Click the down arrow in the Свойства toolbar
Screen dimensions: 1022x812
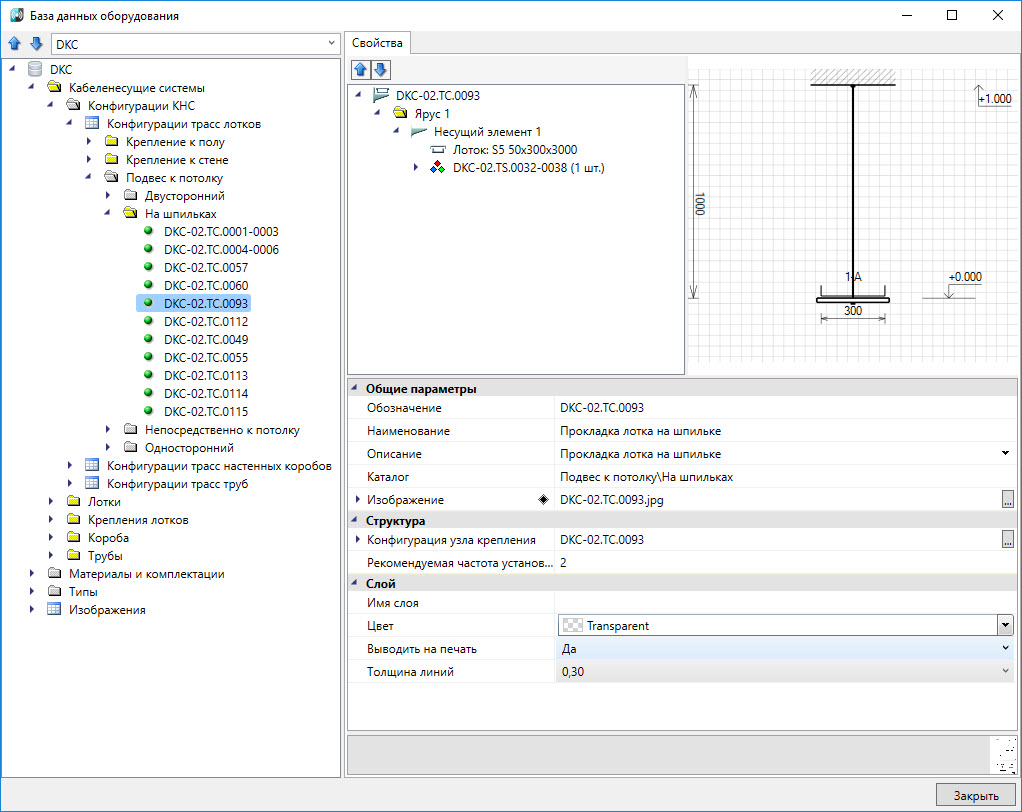click(381, 69)
